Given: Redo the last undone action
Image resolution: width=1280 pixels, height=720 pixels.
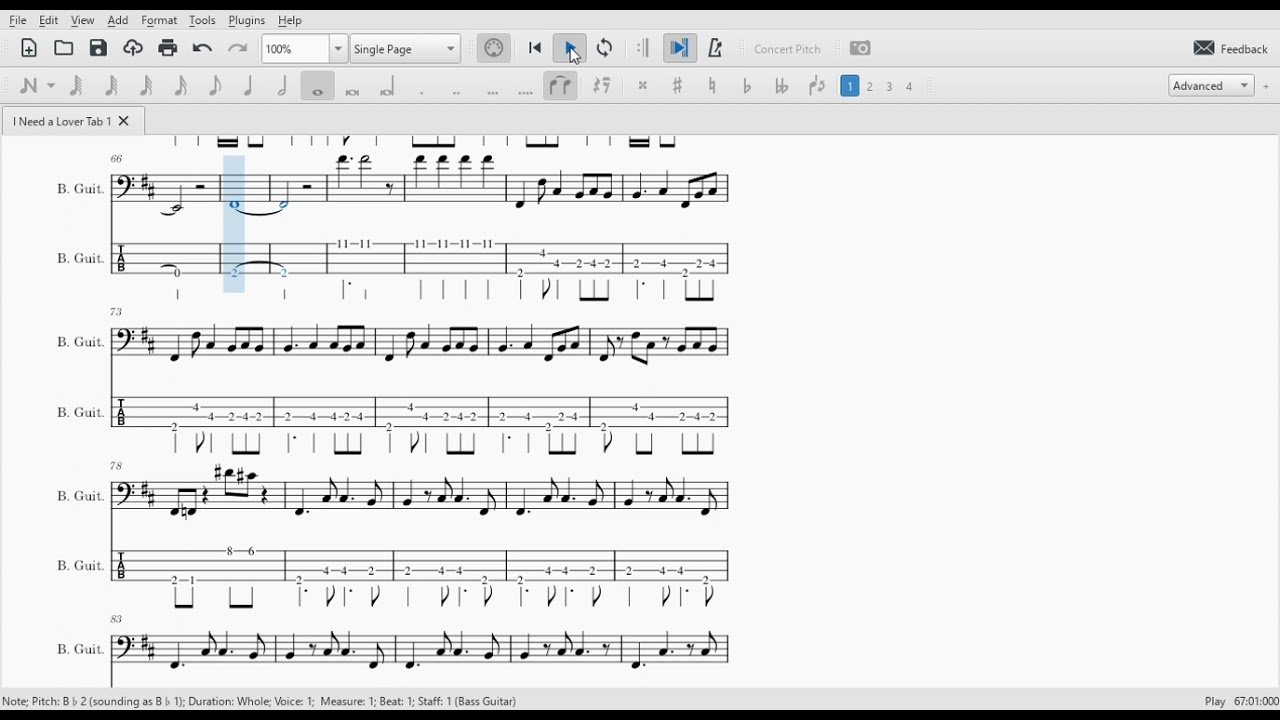Looking at the screenshot, I should pos(237,48).
